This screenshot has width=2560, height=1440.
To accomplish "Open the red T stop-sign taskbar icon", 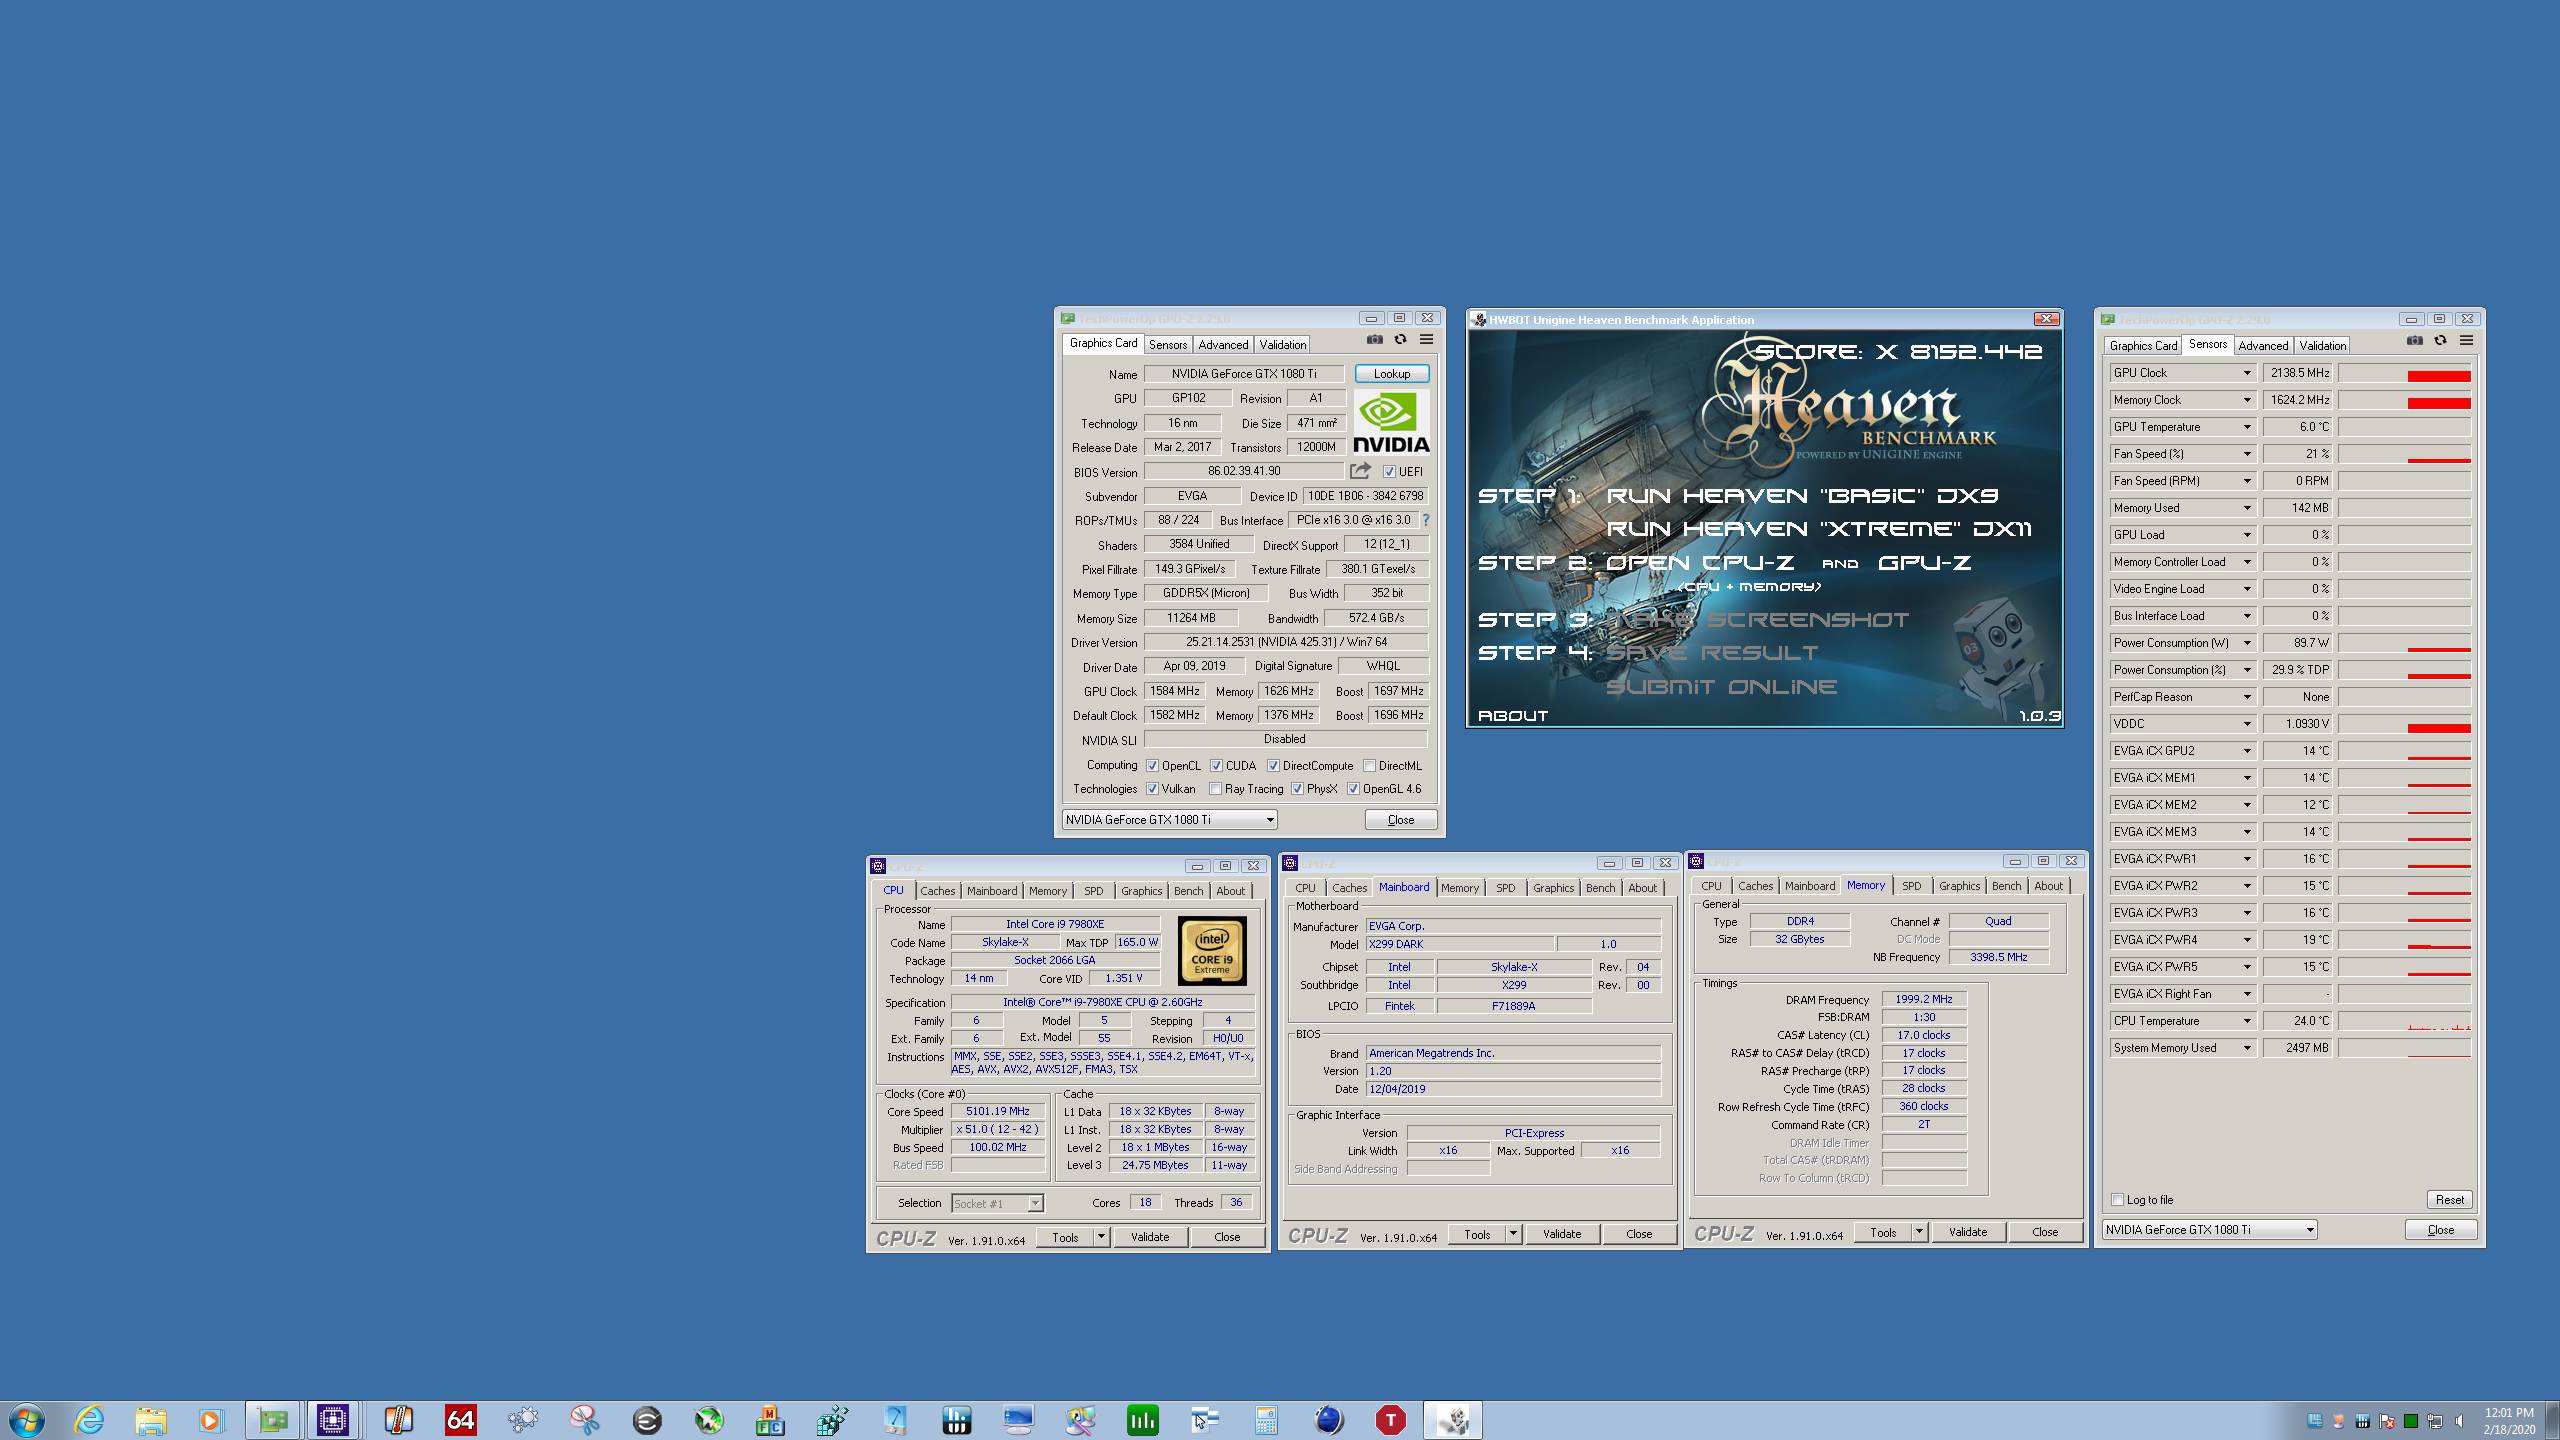I will pos(1390,1420).
